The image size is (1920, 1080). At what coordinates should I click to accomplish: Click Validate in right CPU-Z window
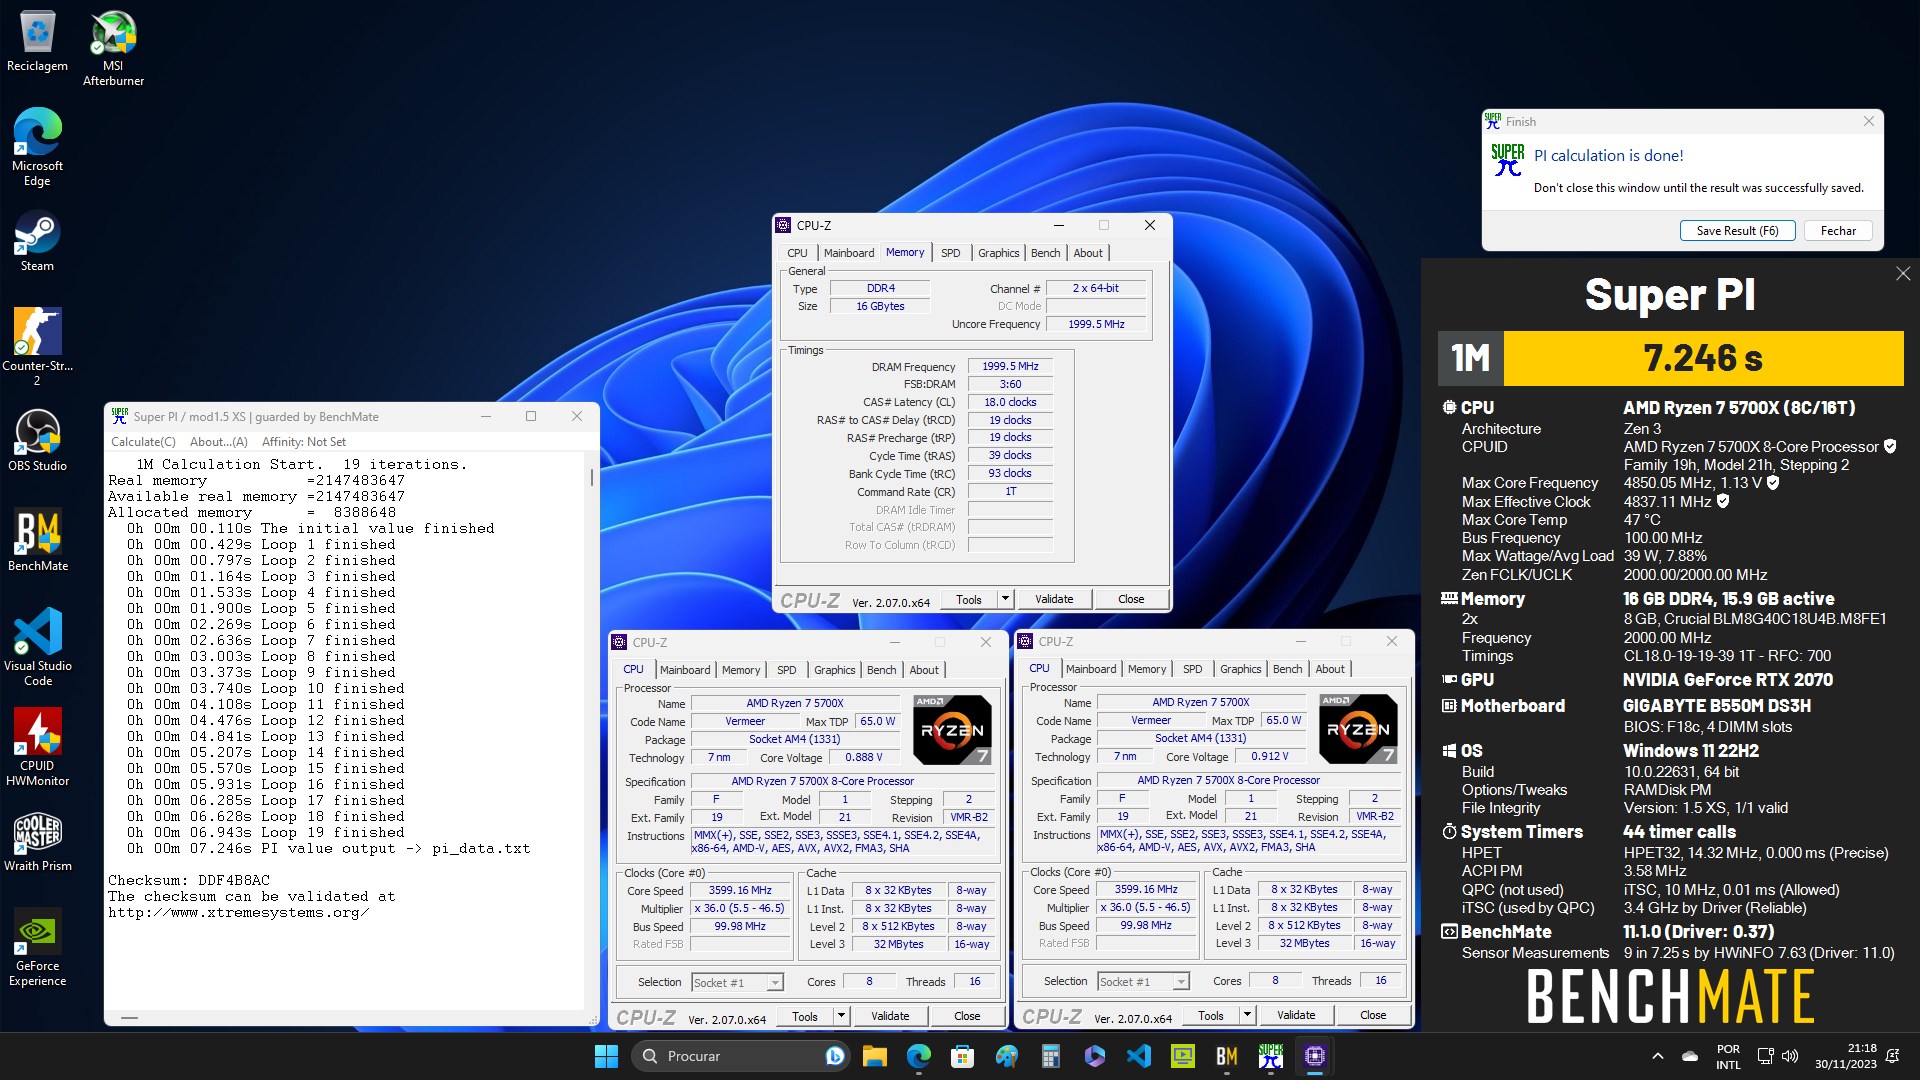click(x=1296, y=1015)
